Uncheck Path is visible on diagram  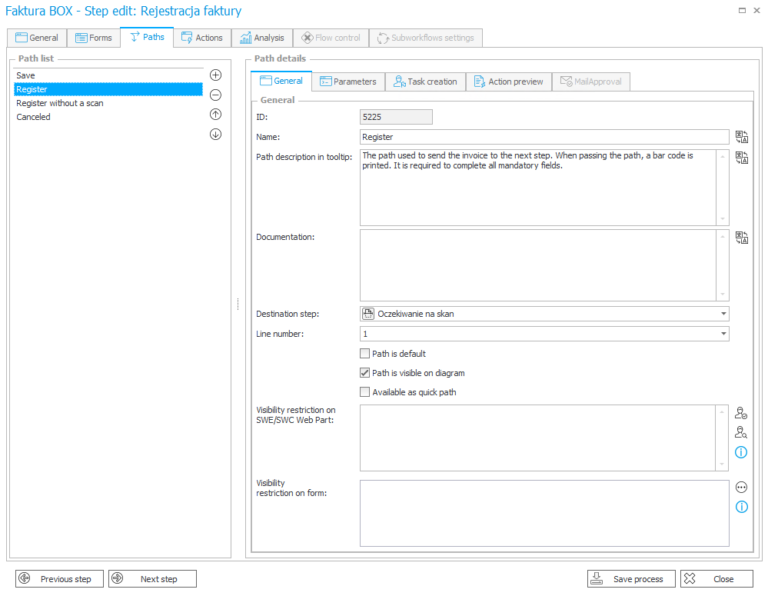click(x=364, y=373)
